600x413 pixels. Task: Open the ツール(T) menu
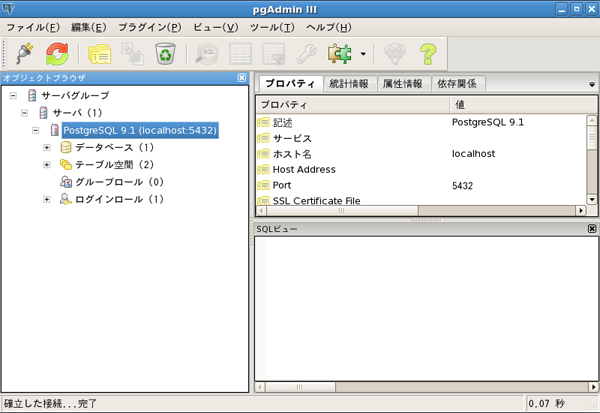(272, 28)
